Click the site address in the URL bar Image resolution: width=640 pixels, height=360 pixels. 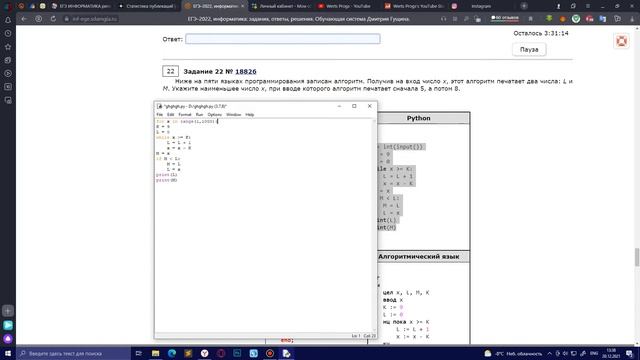(x=95, y=19)
